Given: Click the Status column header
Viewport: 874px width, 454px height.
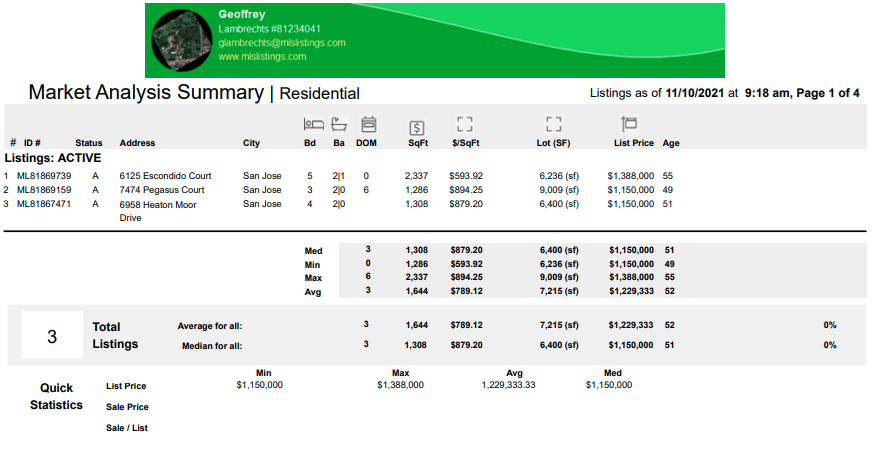Looking at the screenshot, I should (x=89, y=143).
